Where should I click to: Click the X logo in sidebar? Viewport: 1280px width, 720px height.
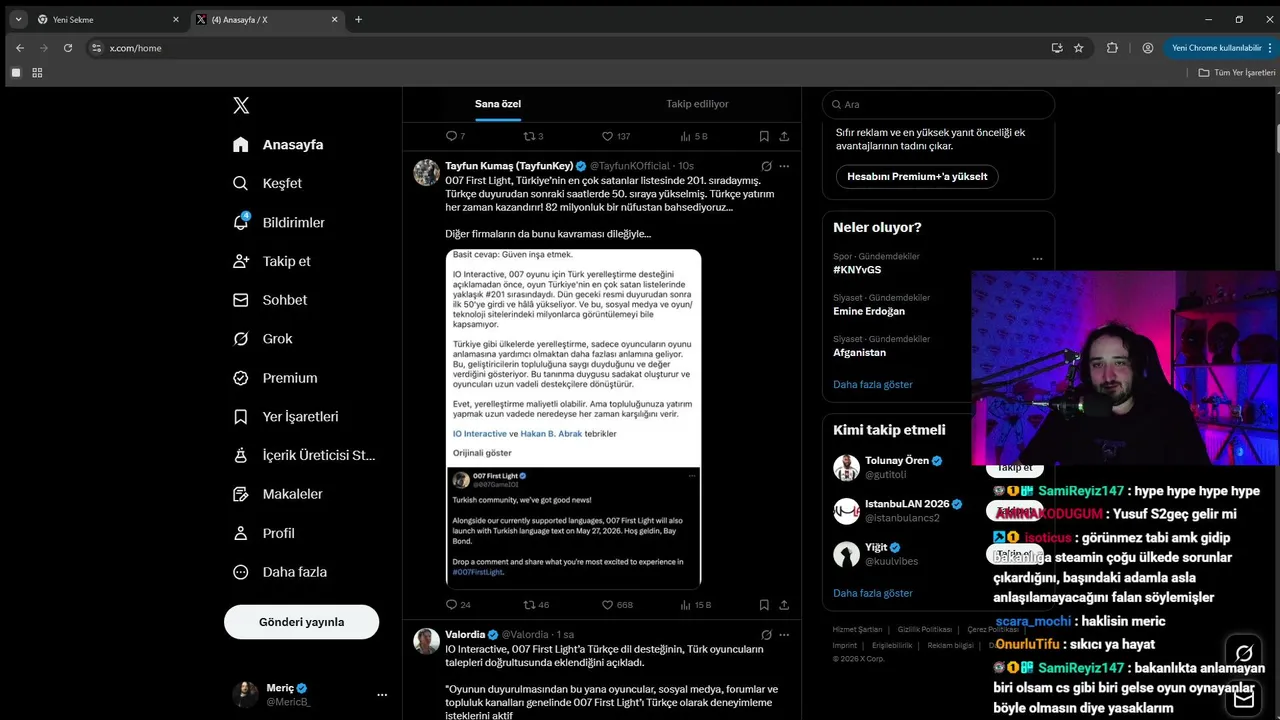point(241,105)
